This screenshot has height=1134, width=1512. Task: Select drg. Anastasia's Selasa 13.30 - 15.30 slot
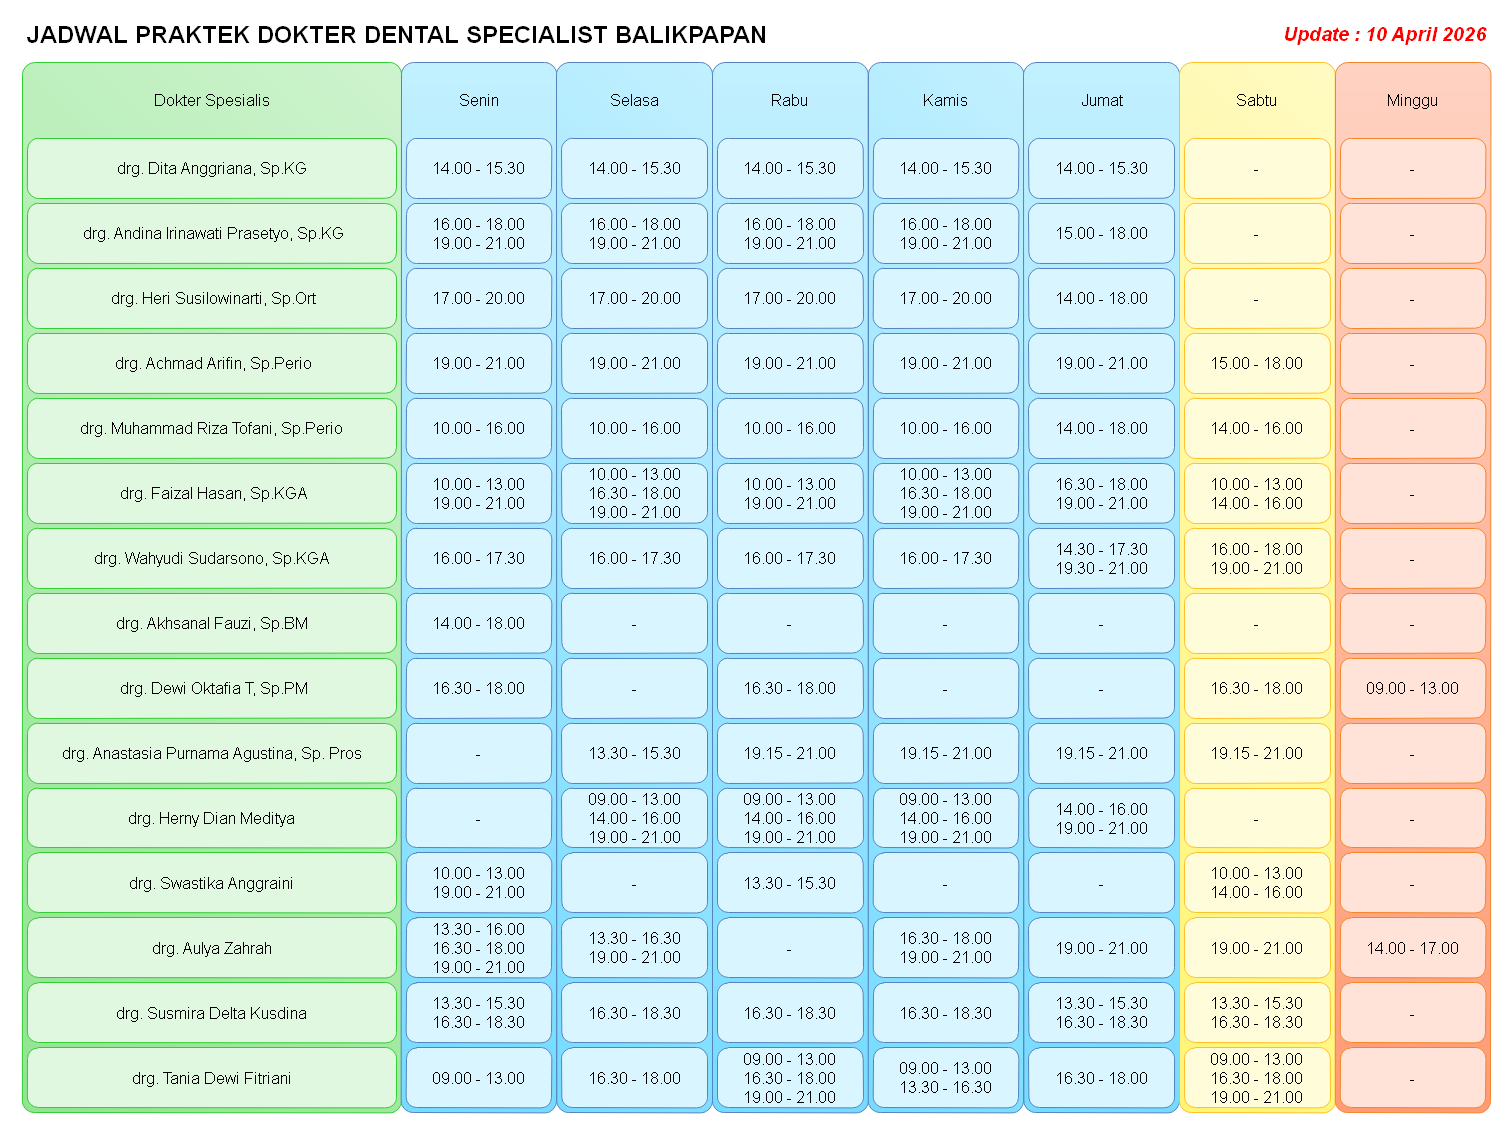pyautogui.click(x=634, y=753)
